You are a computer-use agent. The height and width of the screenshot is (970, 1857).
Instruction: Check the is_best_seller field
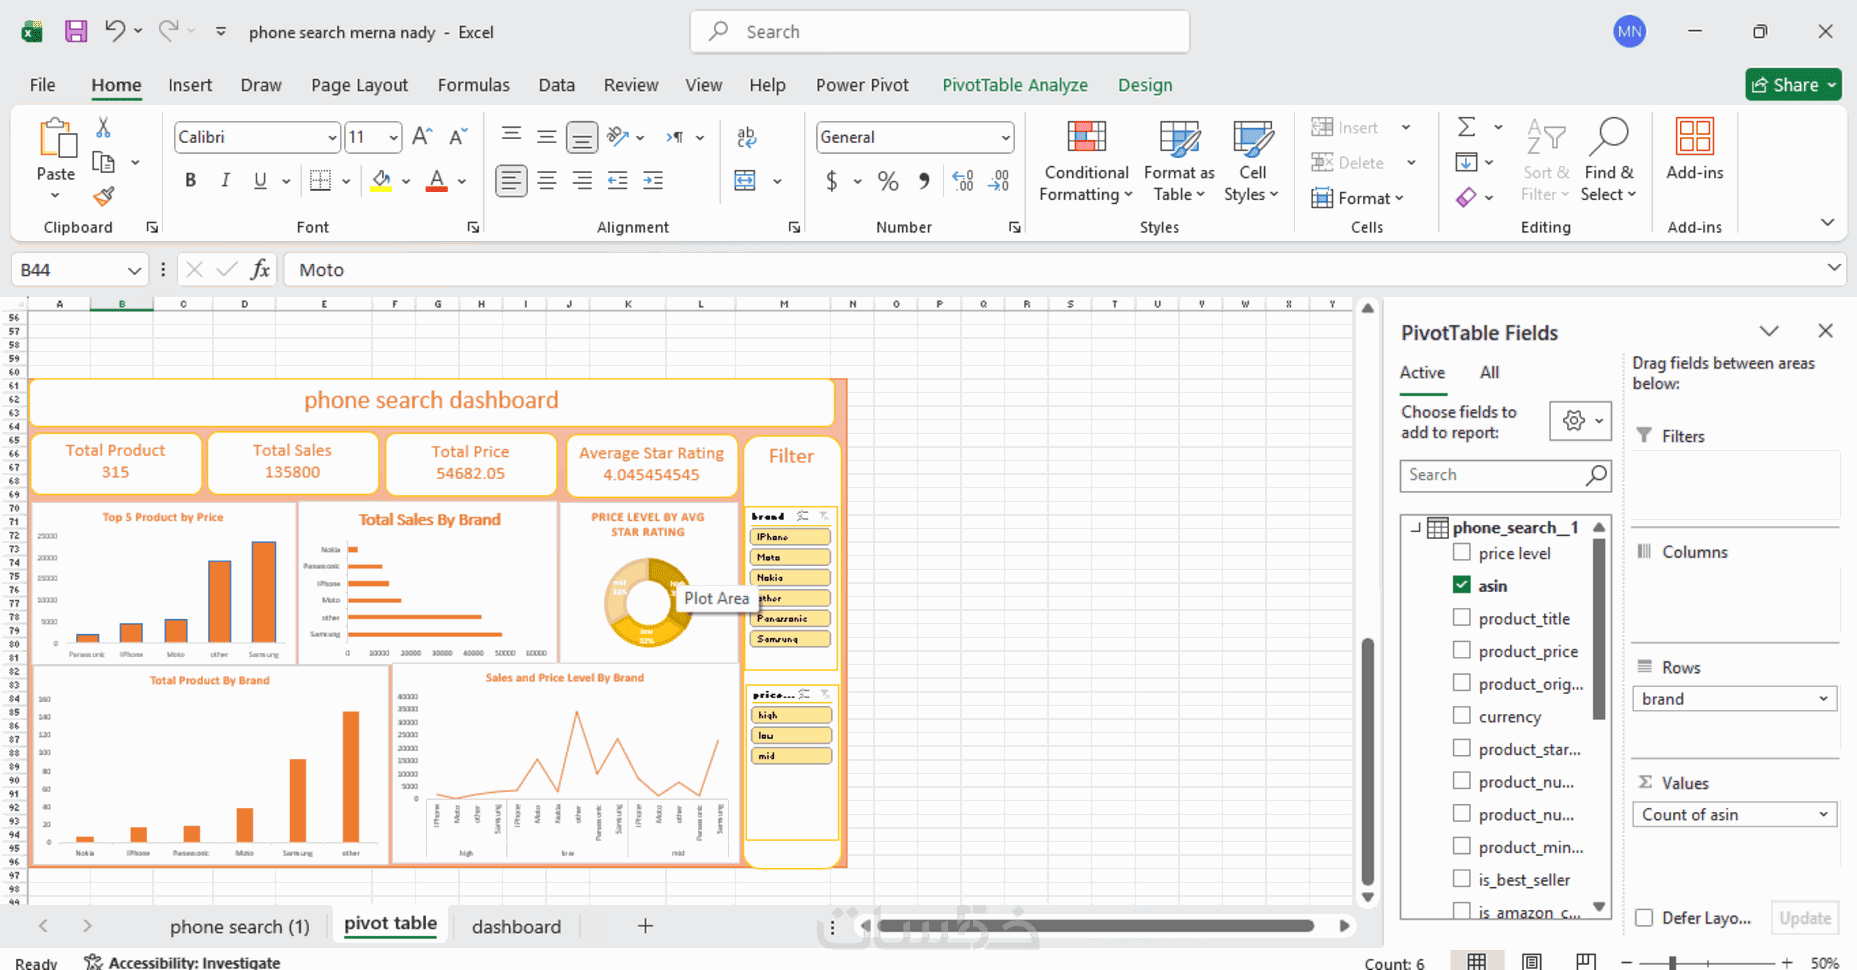click(x=1462, y=879)
